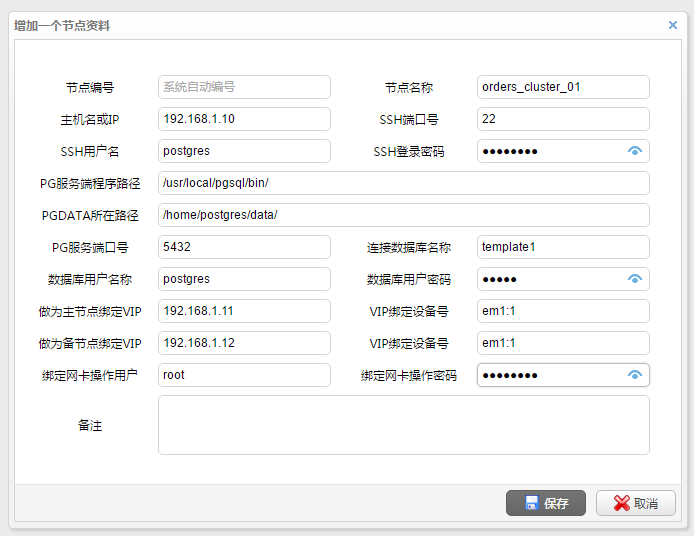Show the SSH登录密码 password with eye icon

point(634,151)
